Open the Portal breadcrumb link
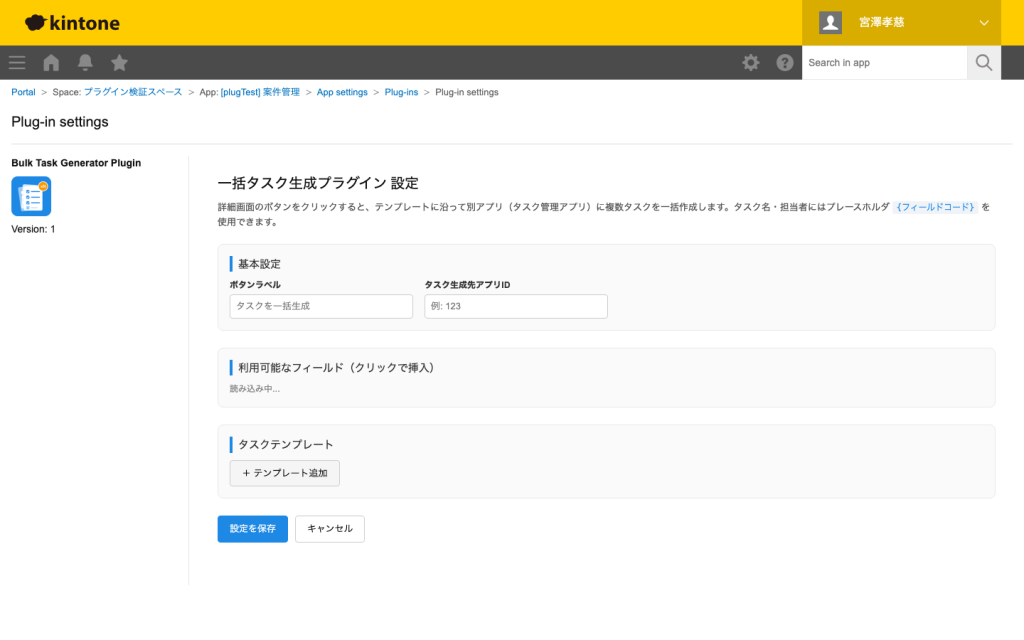 click(23, 91)
